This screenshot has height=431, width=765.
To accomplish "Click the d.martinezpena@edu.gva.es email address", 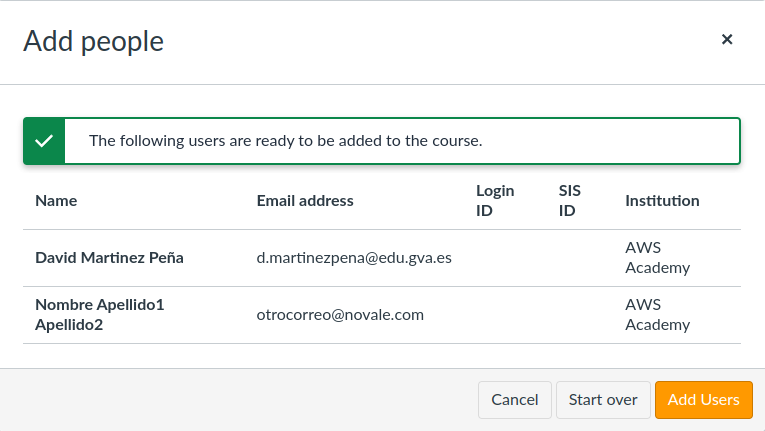I will click(x=354, y=258).
